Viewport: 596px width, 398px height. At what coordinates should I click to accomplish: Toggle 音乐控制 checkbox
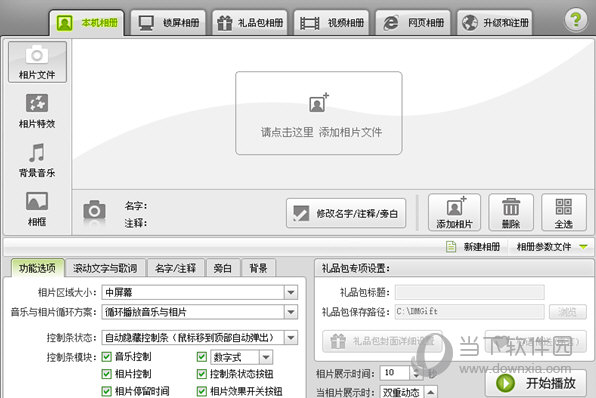pyautogui.click(x=106, y=357)
